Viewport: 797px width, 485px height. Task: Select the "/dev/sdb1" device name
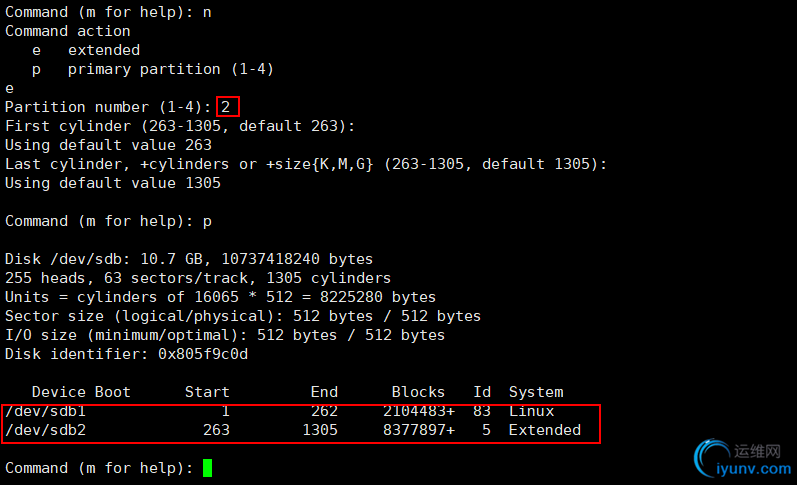(45, 411)
